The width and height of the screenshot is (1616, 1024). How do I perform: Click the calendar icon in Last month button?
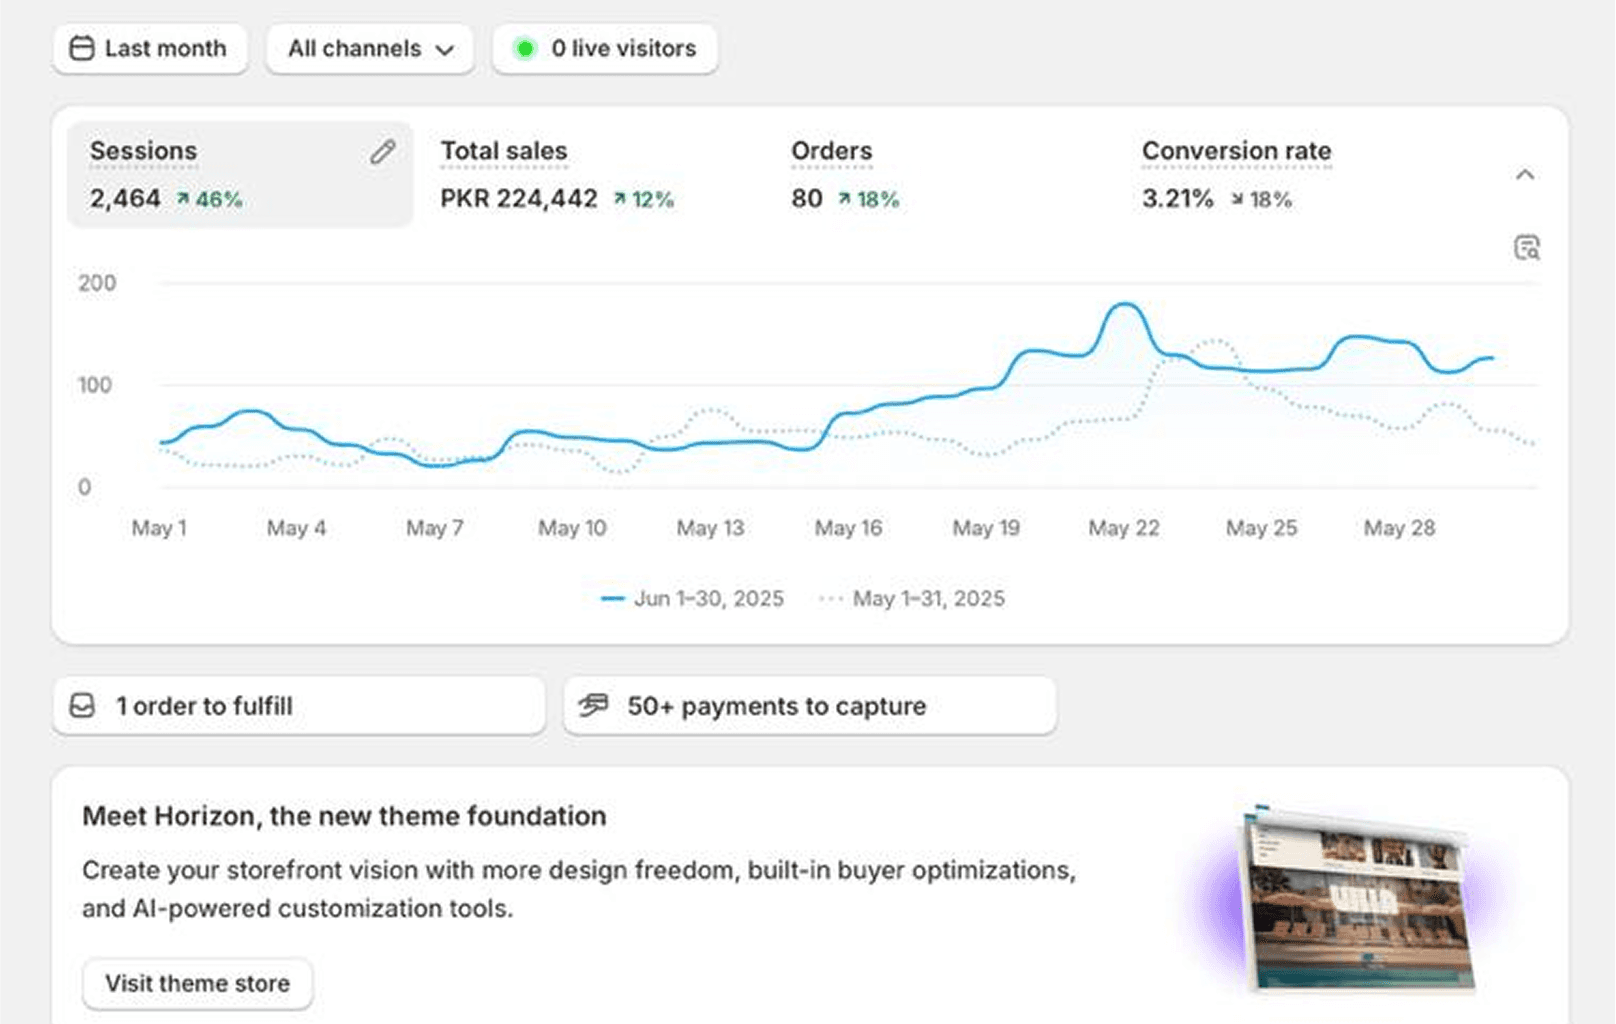pos(82,48)
